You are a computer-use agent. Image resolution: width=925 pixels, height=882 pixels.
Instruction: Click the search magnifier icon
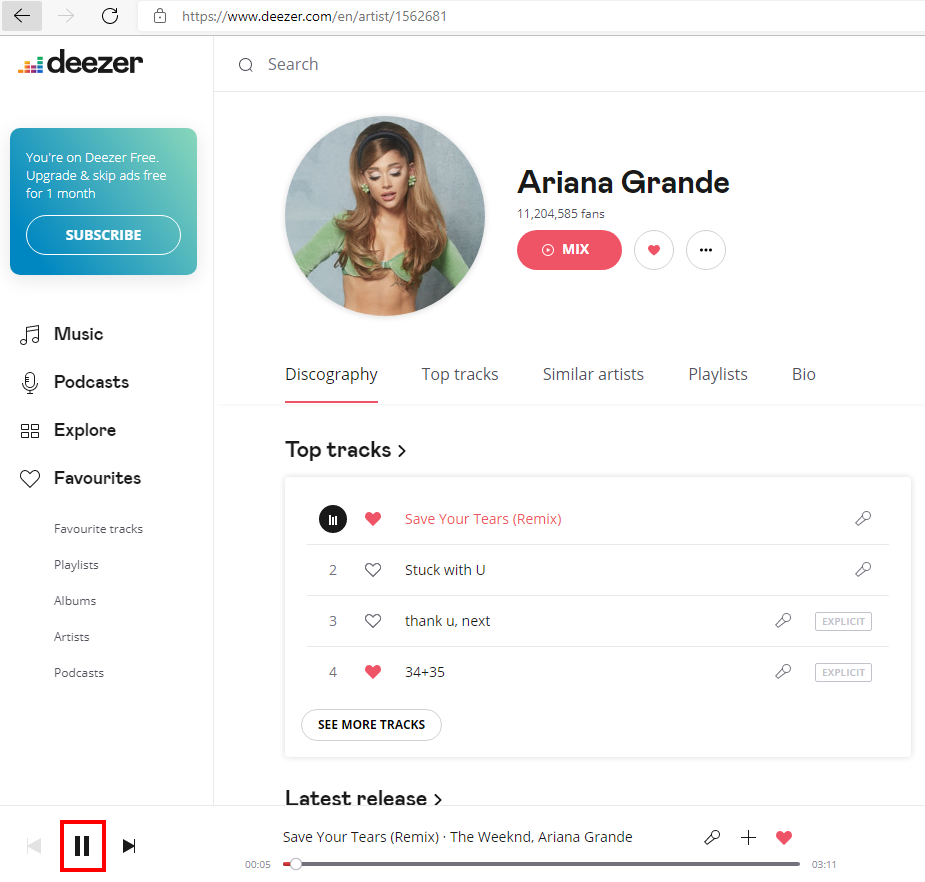[245, 65]
